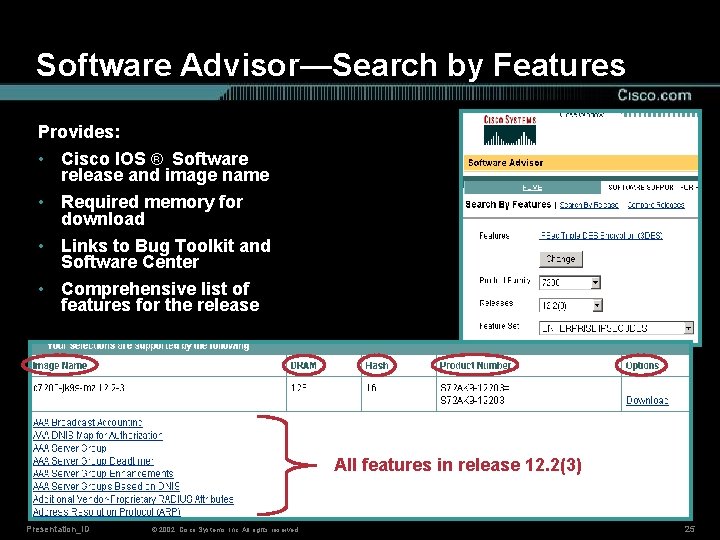Click the DRAM column header
The image size is (720, 540).
pyautogui.click(x=303, y=366)
